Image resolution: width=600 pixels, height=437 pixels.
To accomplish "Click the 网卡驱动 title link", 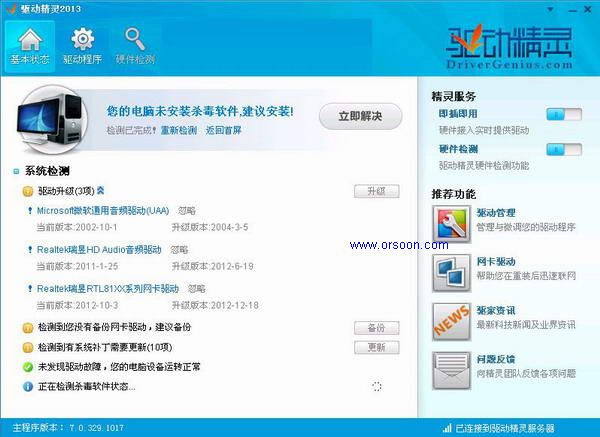I will 496,262.
